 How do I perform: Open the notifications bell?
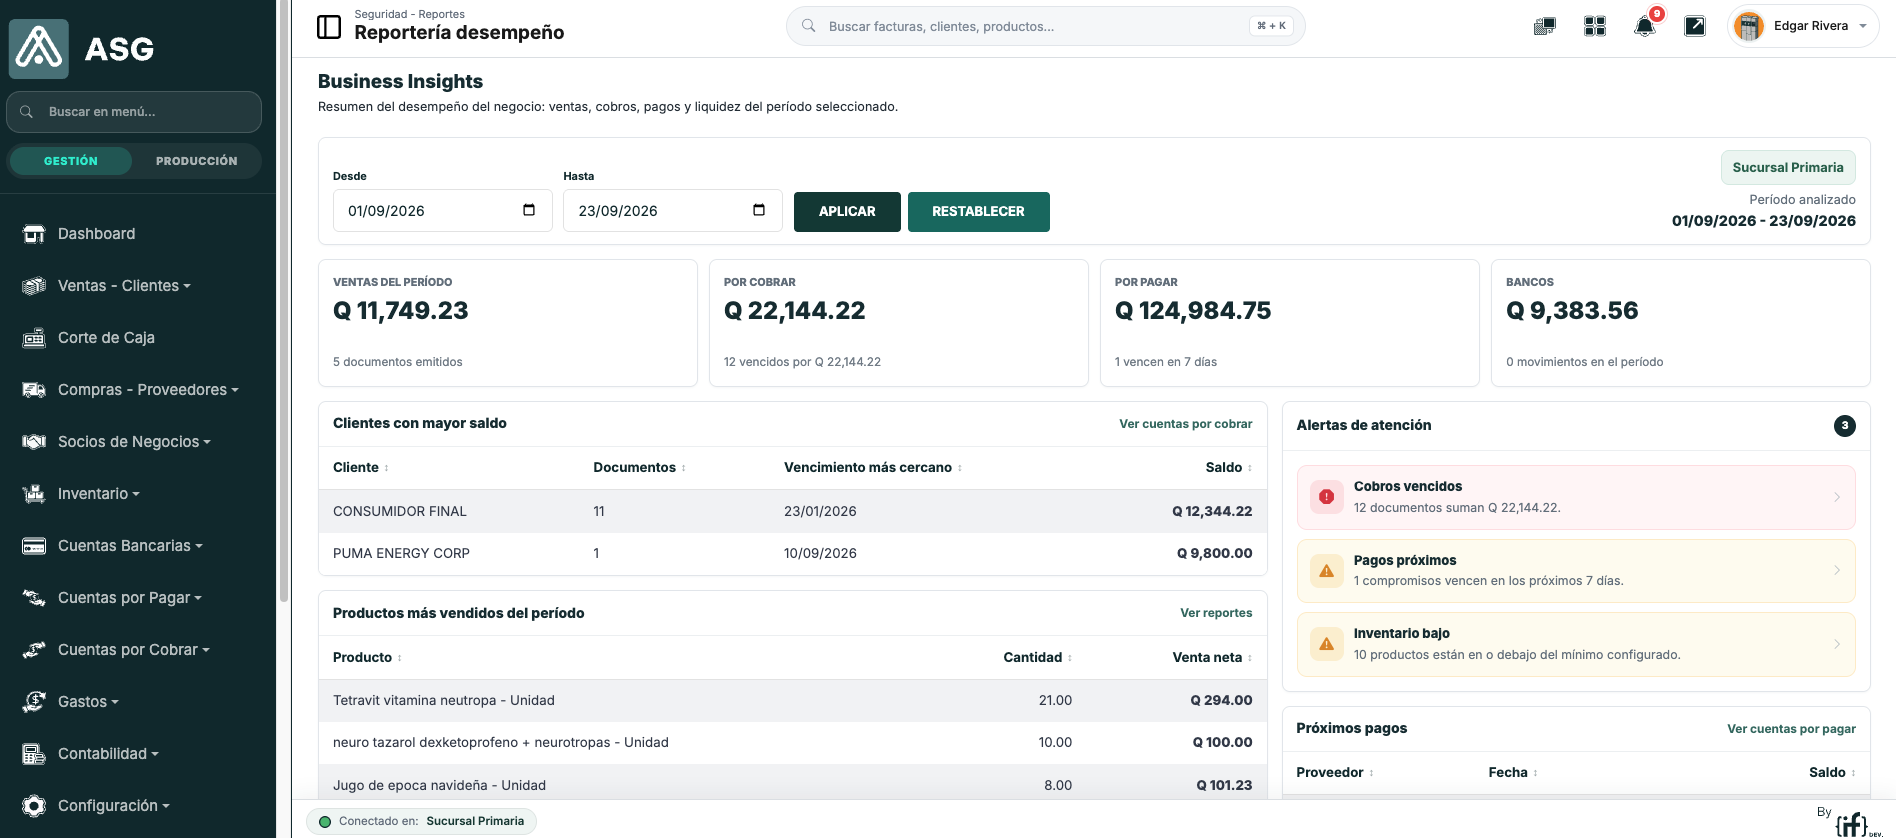(1644, 26)
